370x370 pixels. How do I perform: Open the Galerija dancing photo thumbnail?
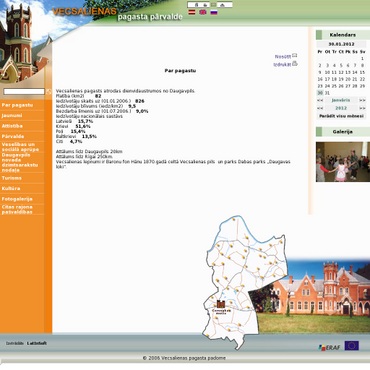(343, 162)
